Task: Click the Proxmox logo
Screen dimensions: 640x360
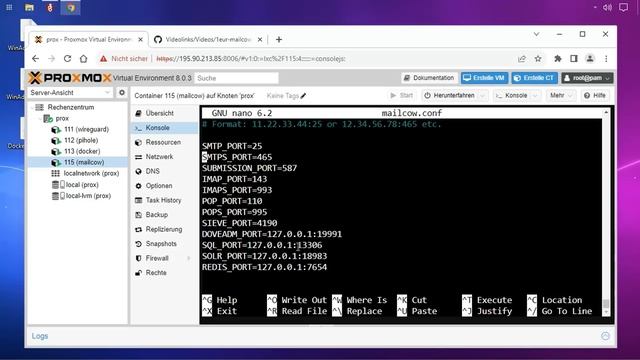Action: pos(70,78)
